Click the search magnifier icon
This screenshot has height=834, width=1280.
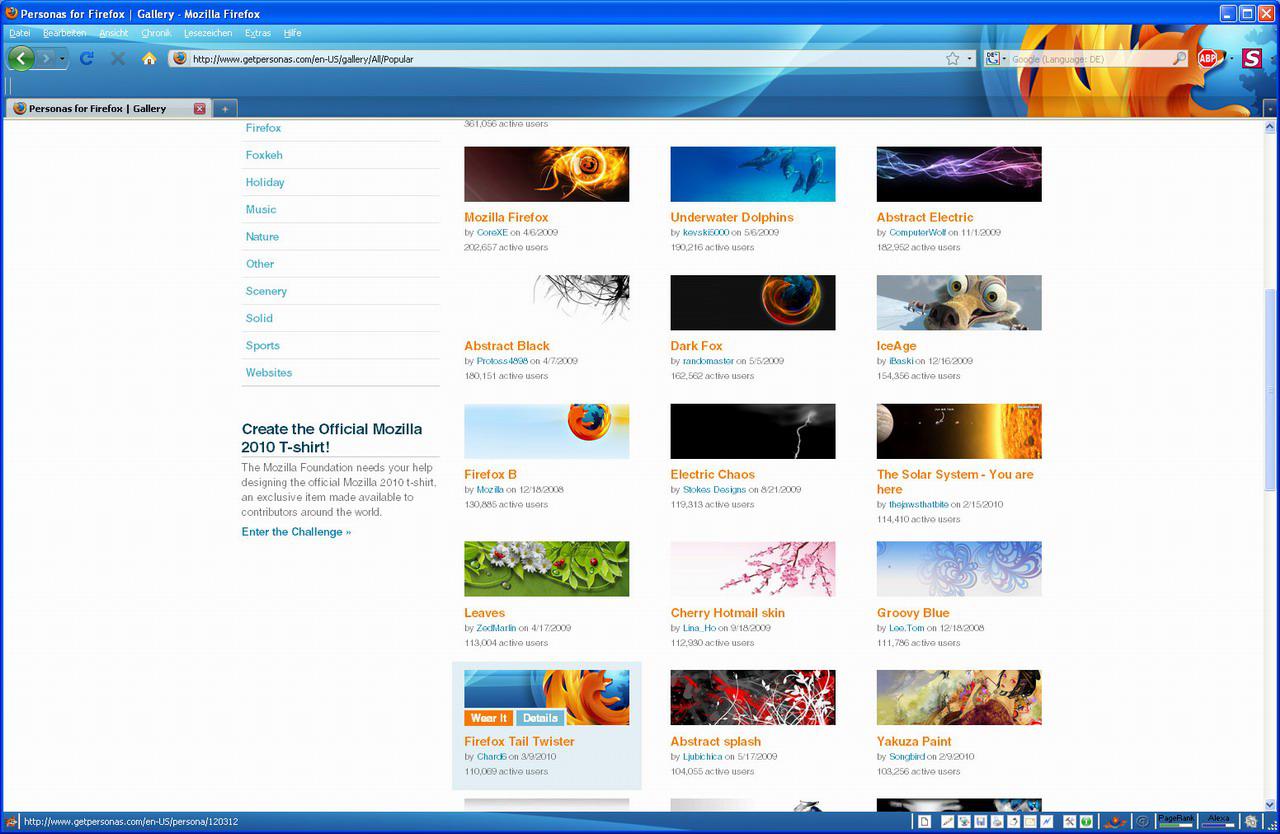click(1179, 59)
